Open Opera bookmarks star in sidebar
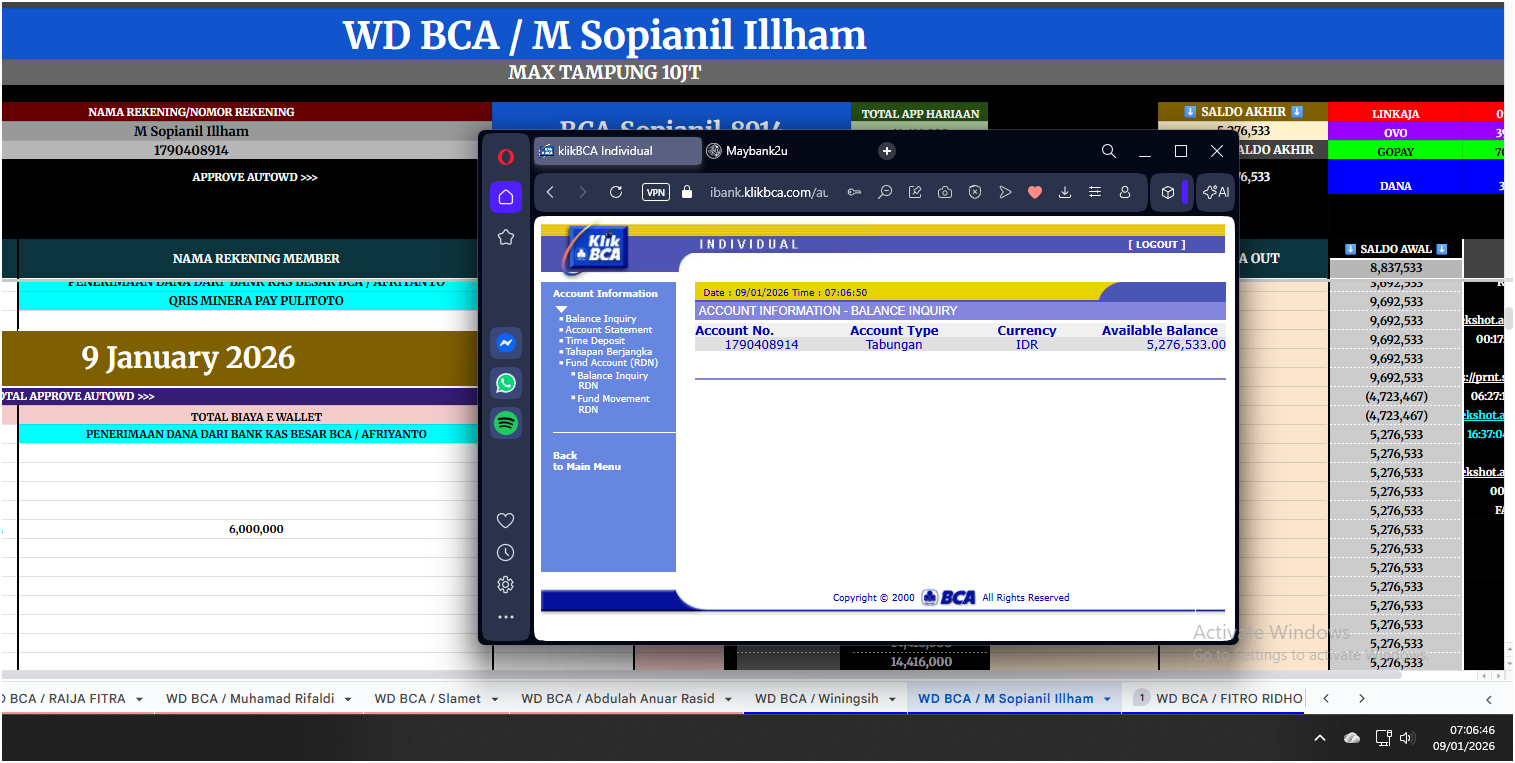This screenshot has width=1515, height=763. click(x=506, y=237)
